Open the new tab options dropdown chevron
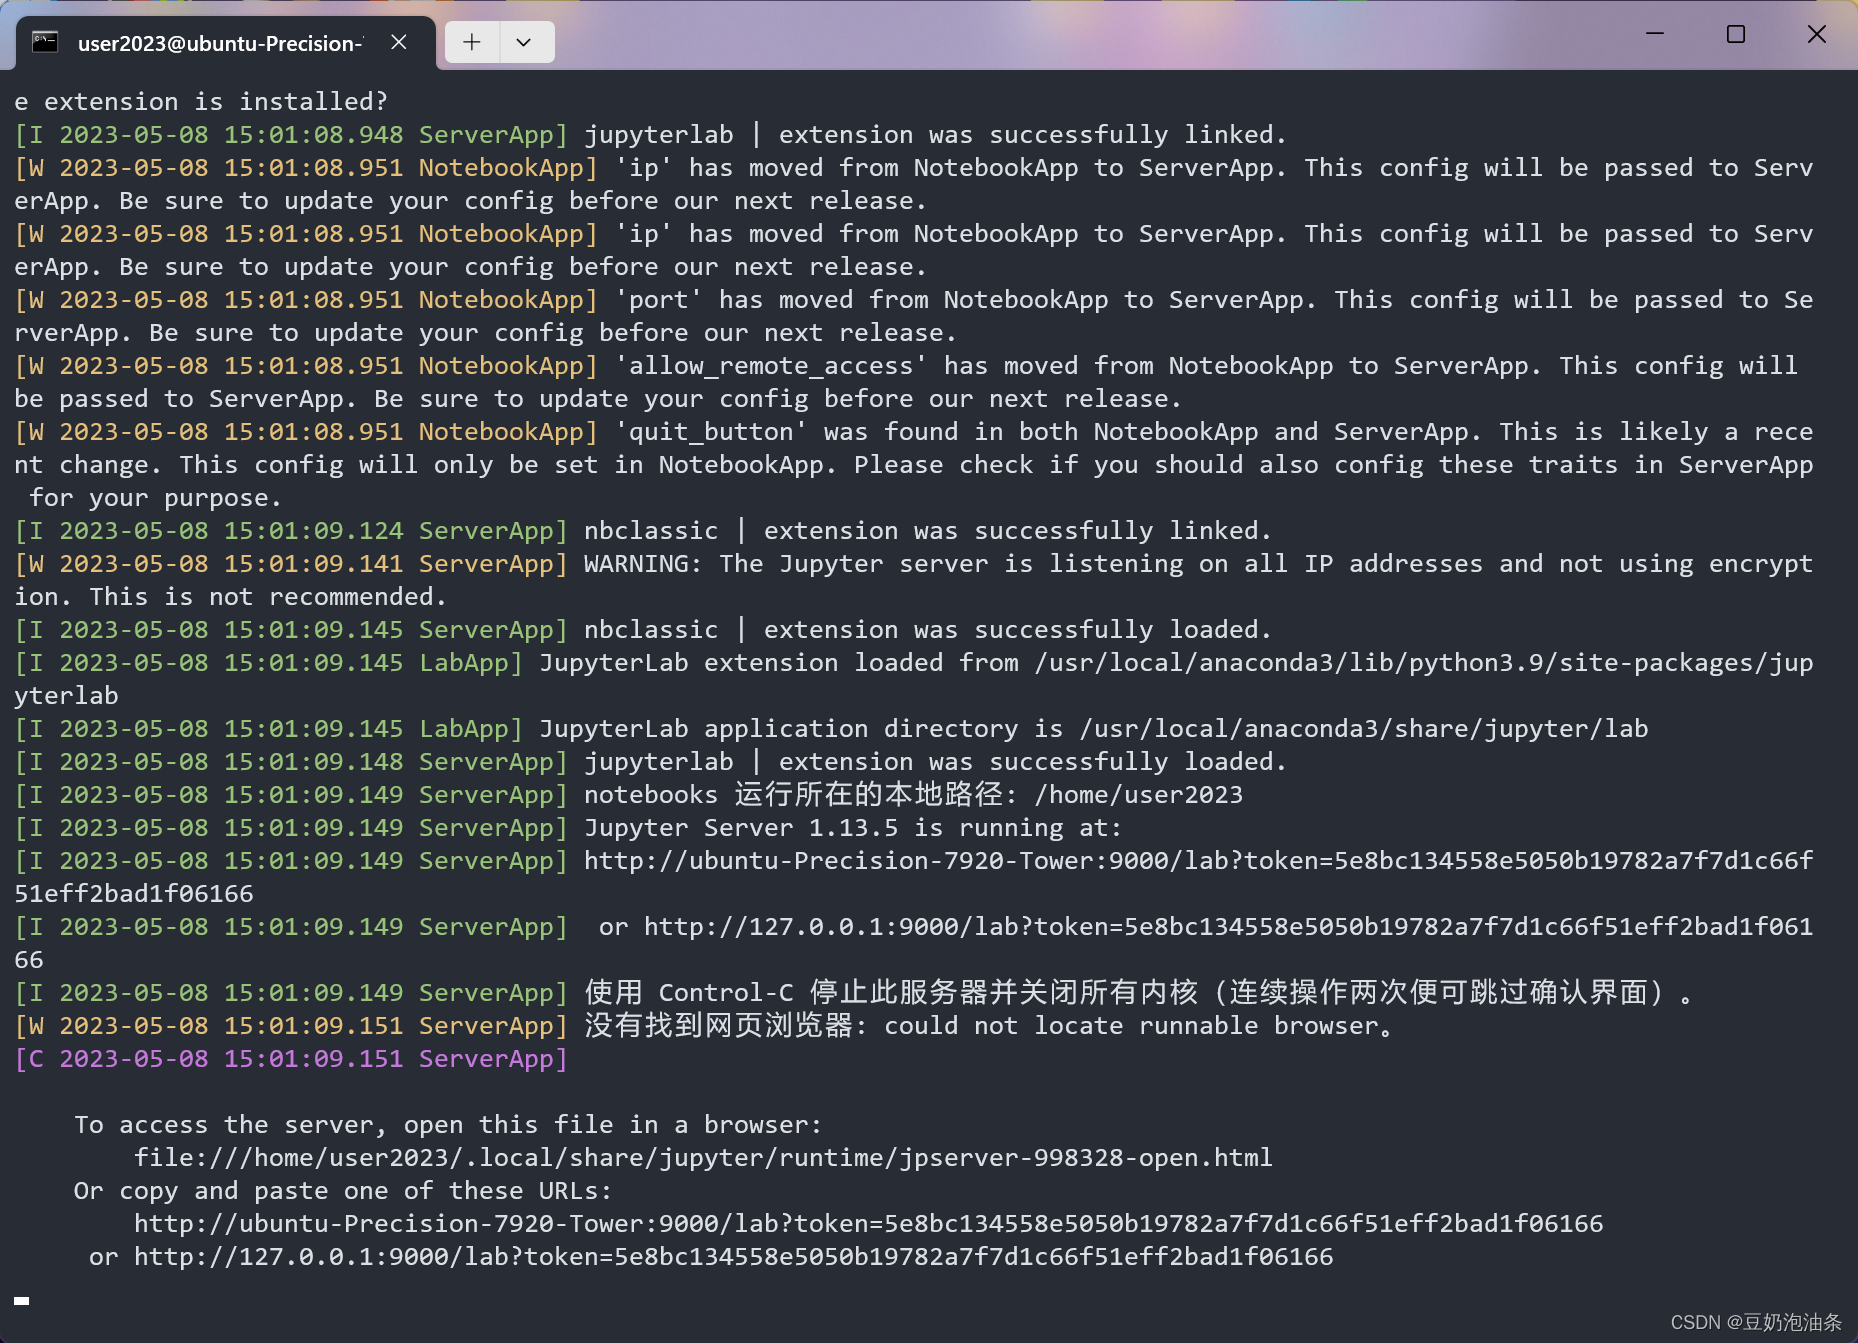The image size is (1858, 1343). [x=525, y=42]
